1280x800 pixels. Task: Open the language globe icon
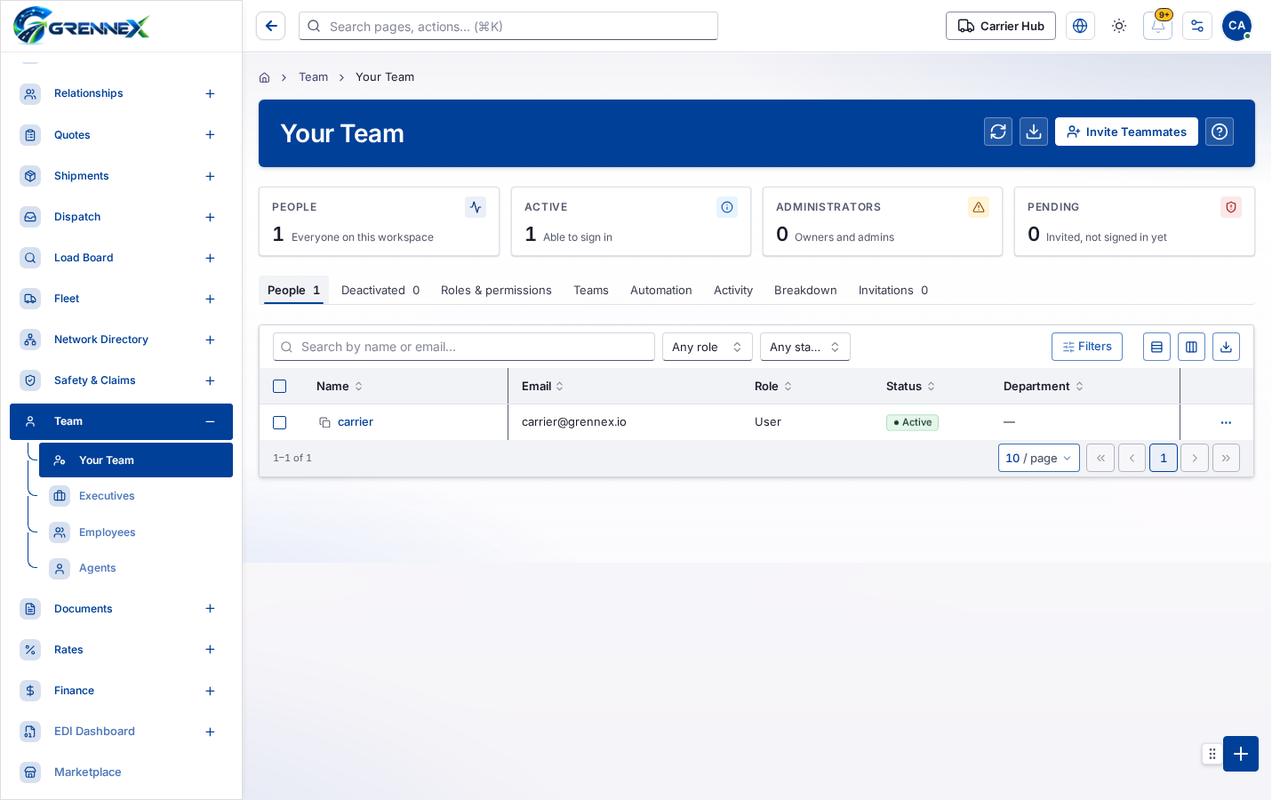[1080, 26]
